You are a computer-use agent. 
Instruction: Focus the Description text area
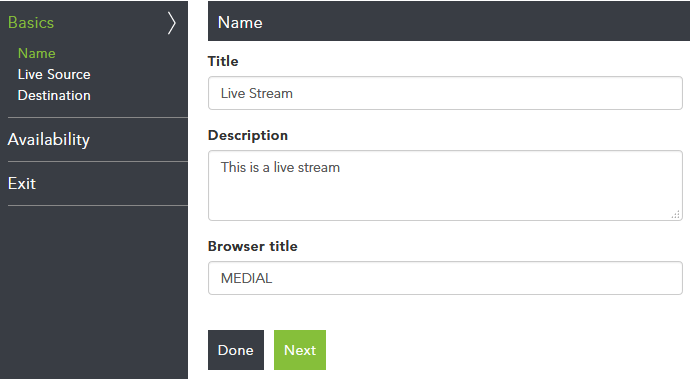pos(445,185)
